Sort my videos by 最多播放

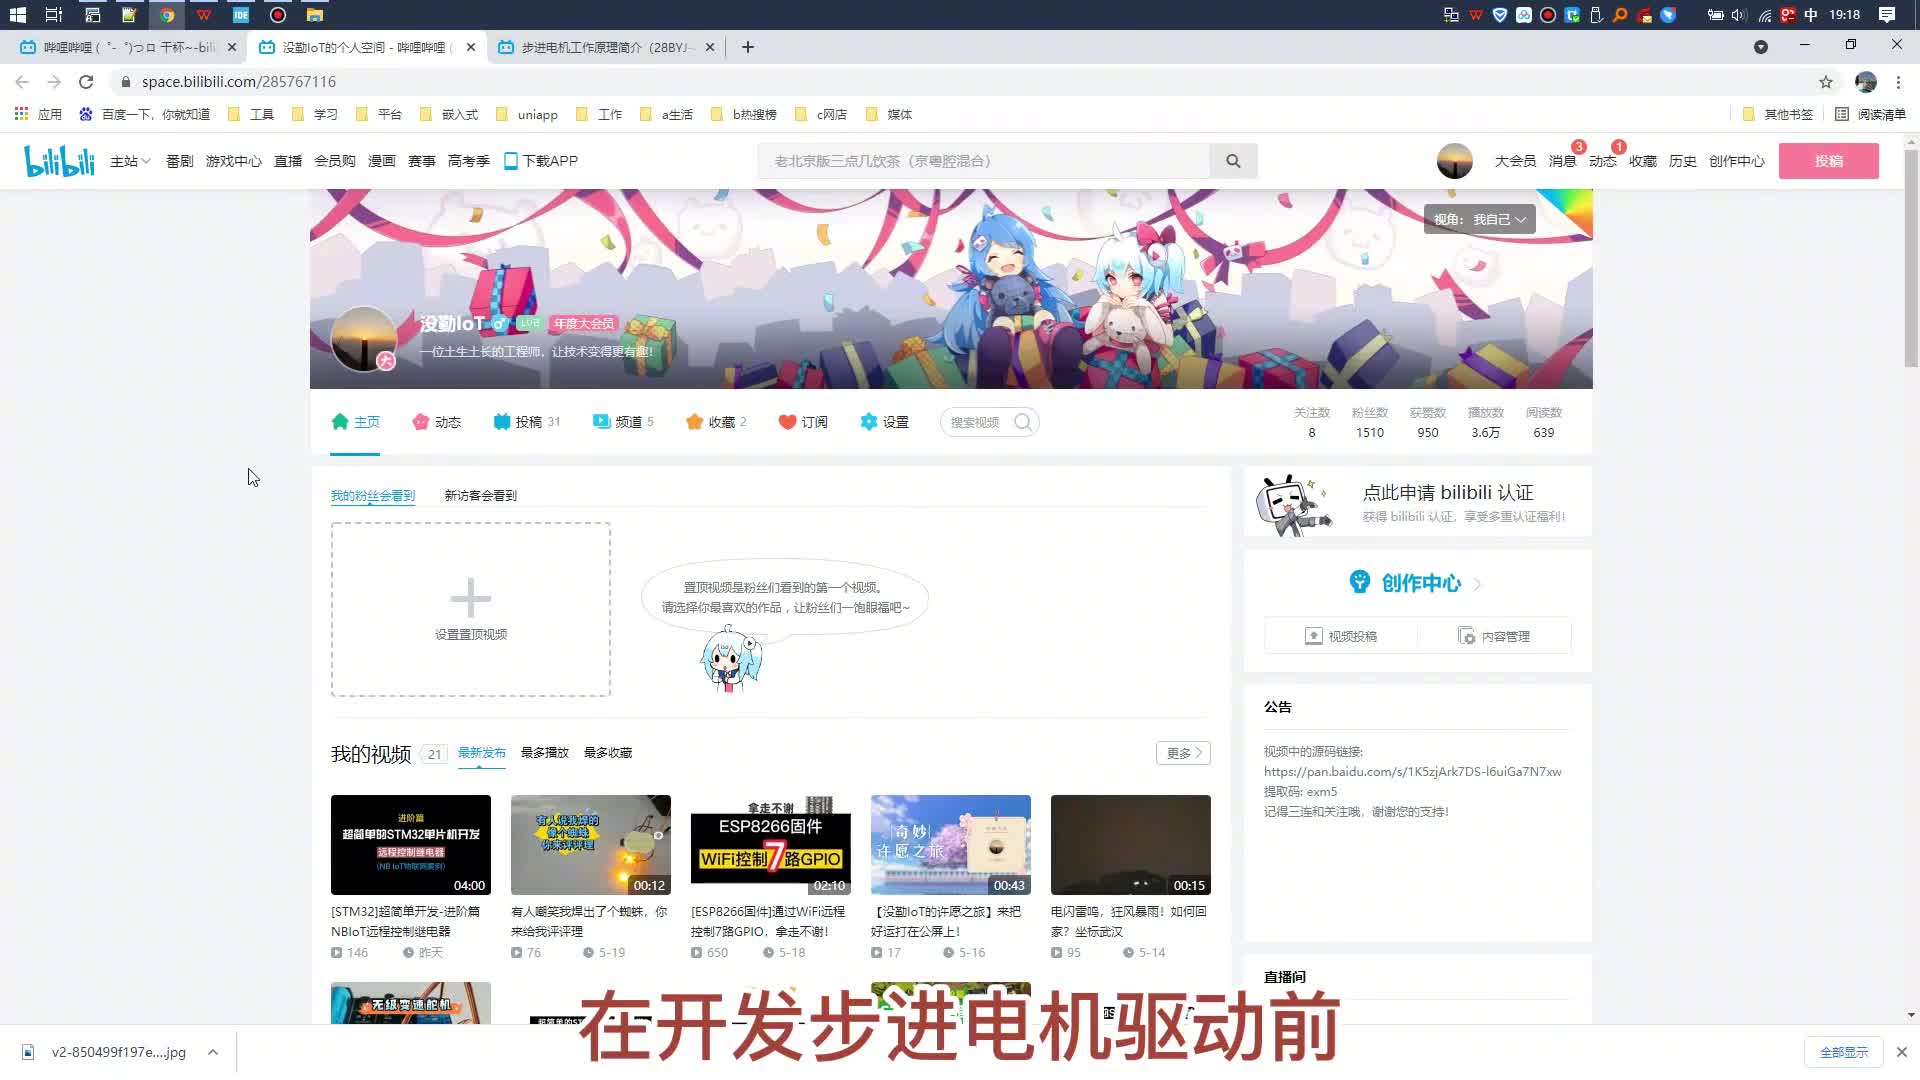(x=544, y=753)
